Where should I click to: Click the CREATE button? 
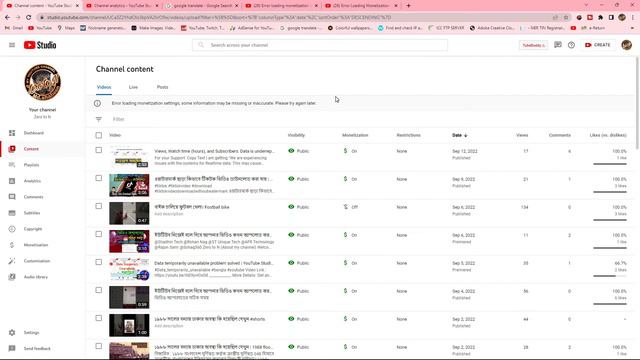point(598,45)
